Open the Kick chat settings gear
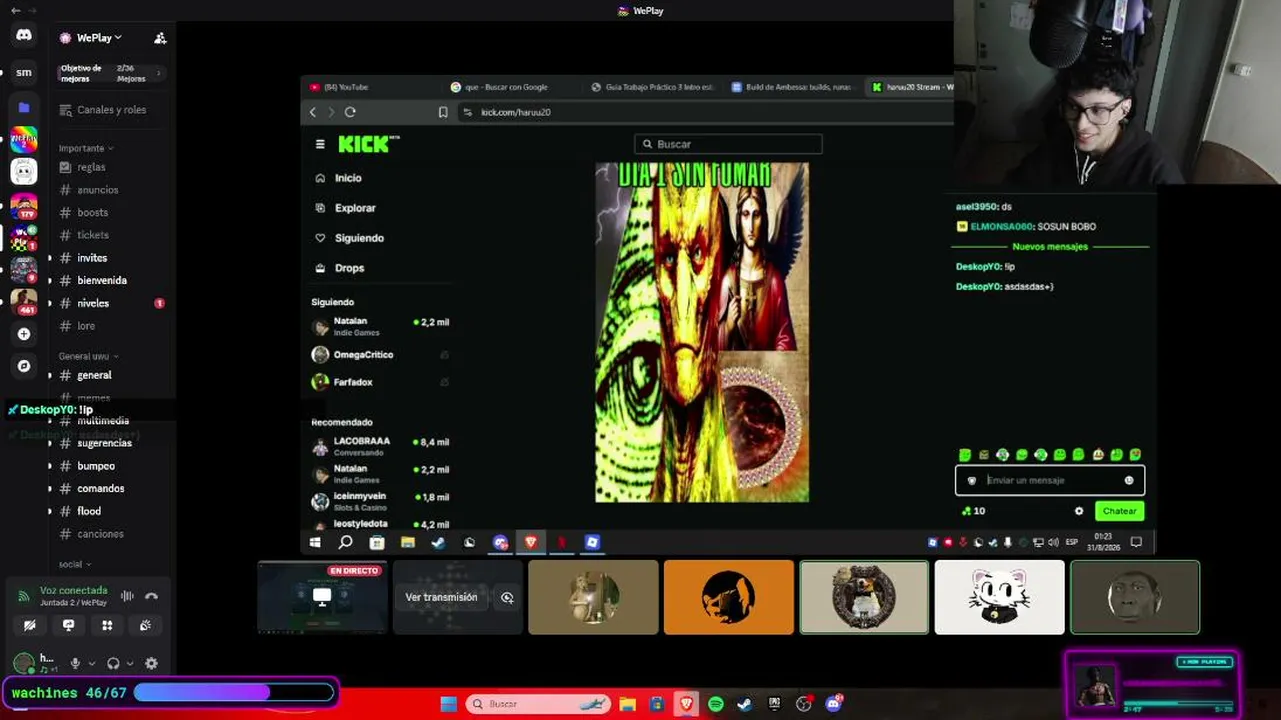This screenshot has height=720, width=1281. tap(1079, 511)
